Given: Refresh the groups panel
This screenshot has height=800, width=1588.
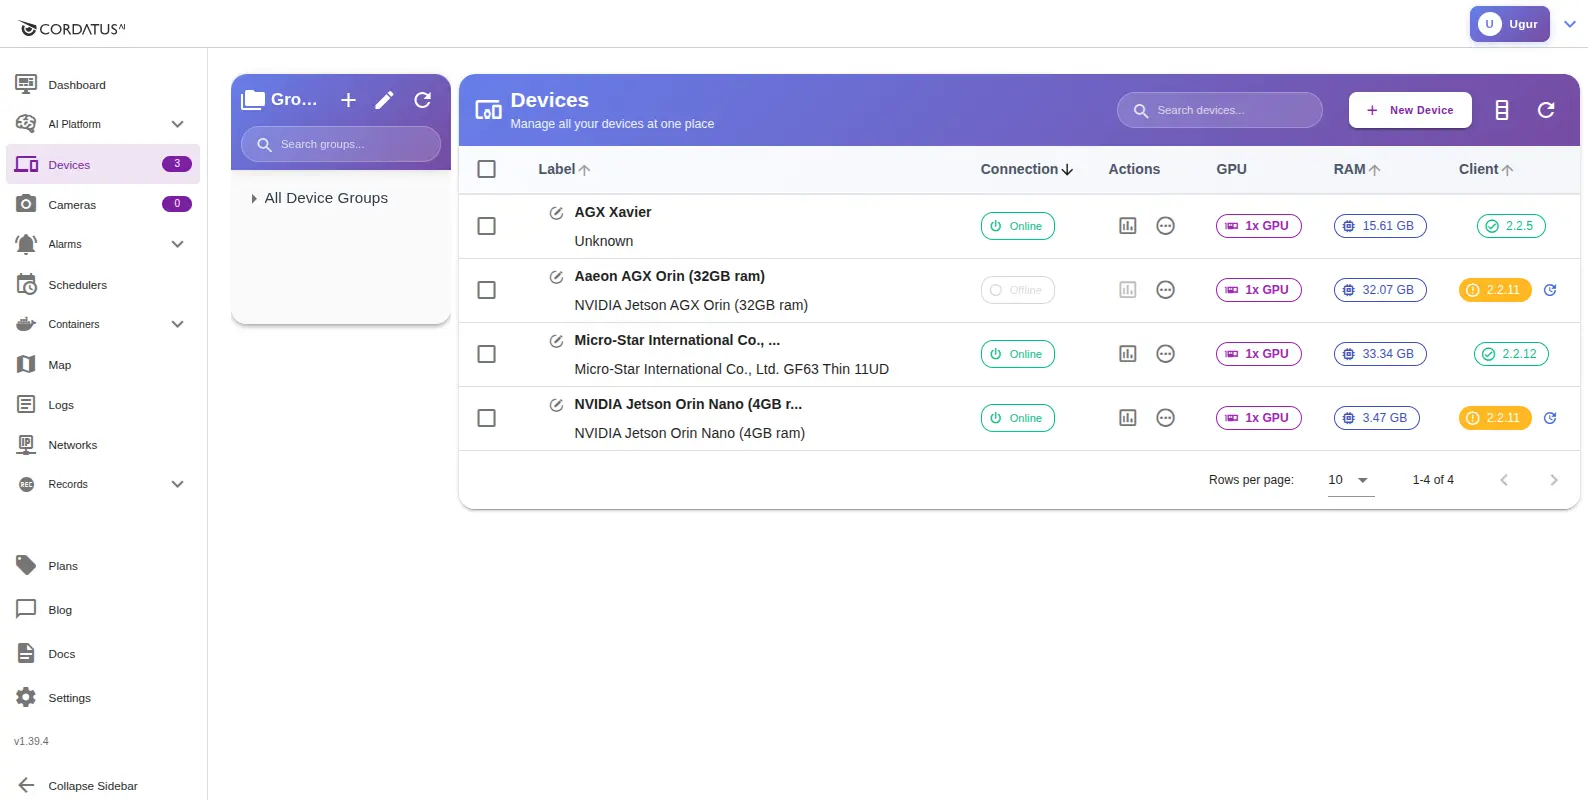Looking at the screenshot, I should click(422, 100).
